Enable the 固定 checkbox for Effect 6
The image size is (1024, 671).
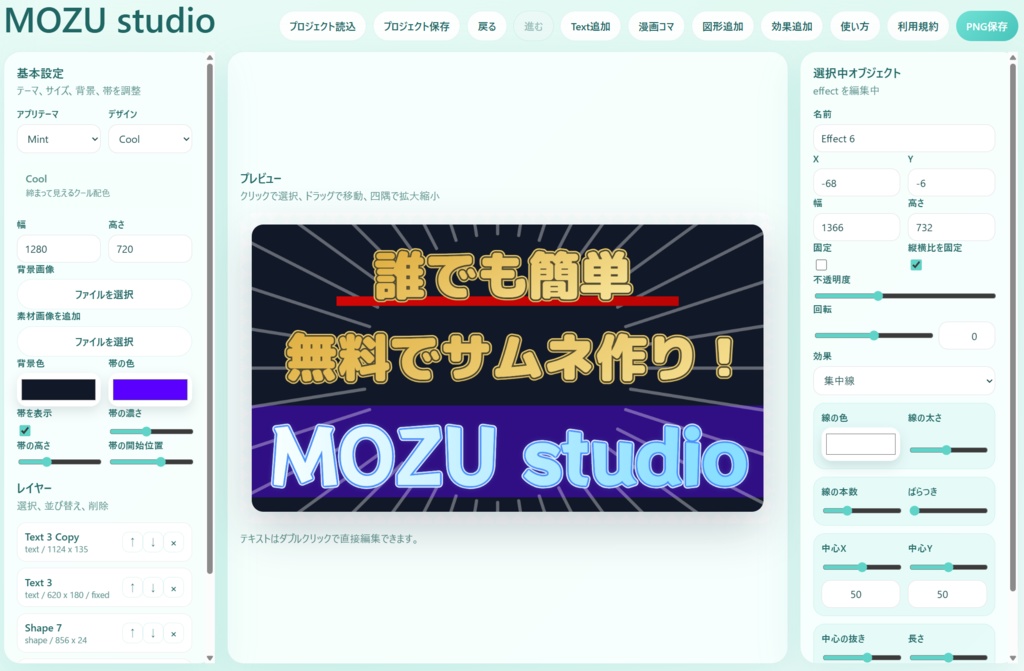pos(822,264)
